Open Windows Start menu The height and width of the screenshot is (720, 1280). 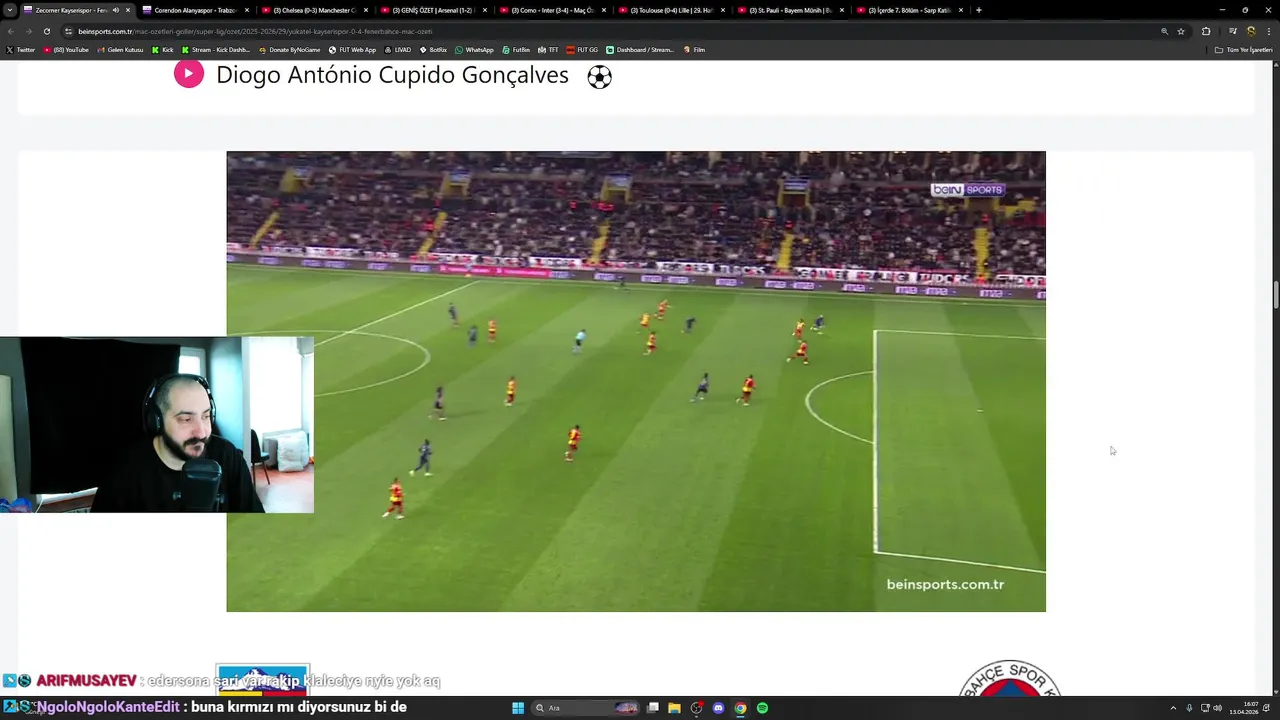[x=518, y=708]
